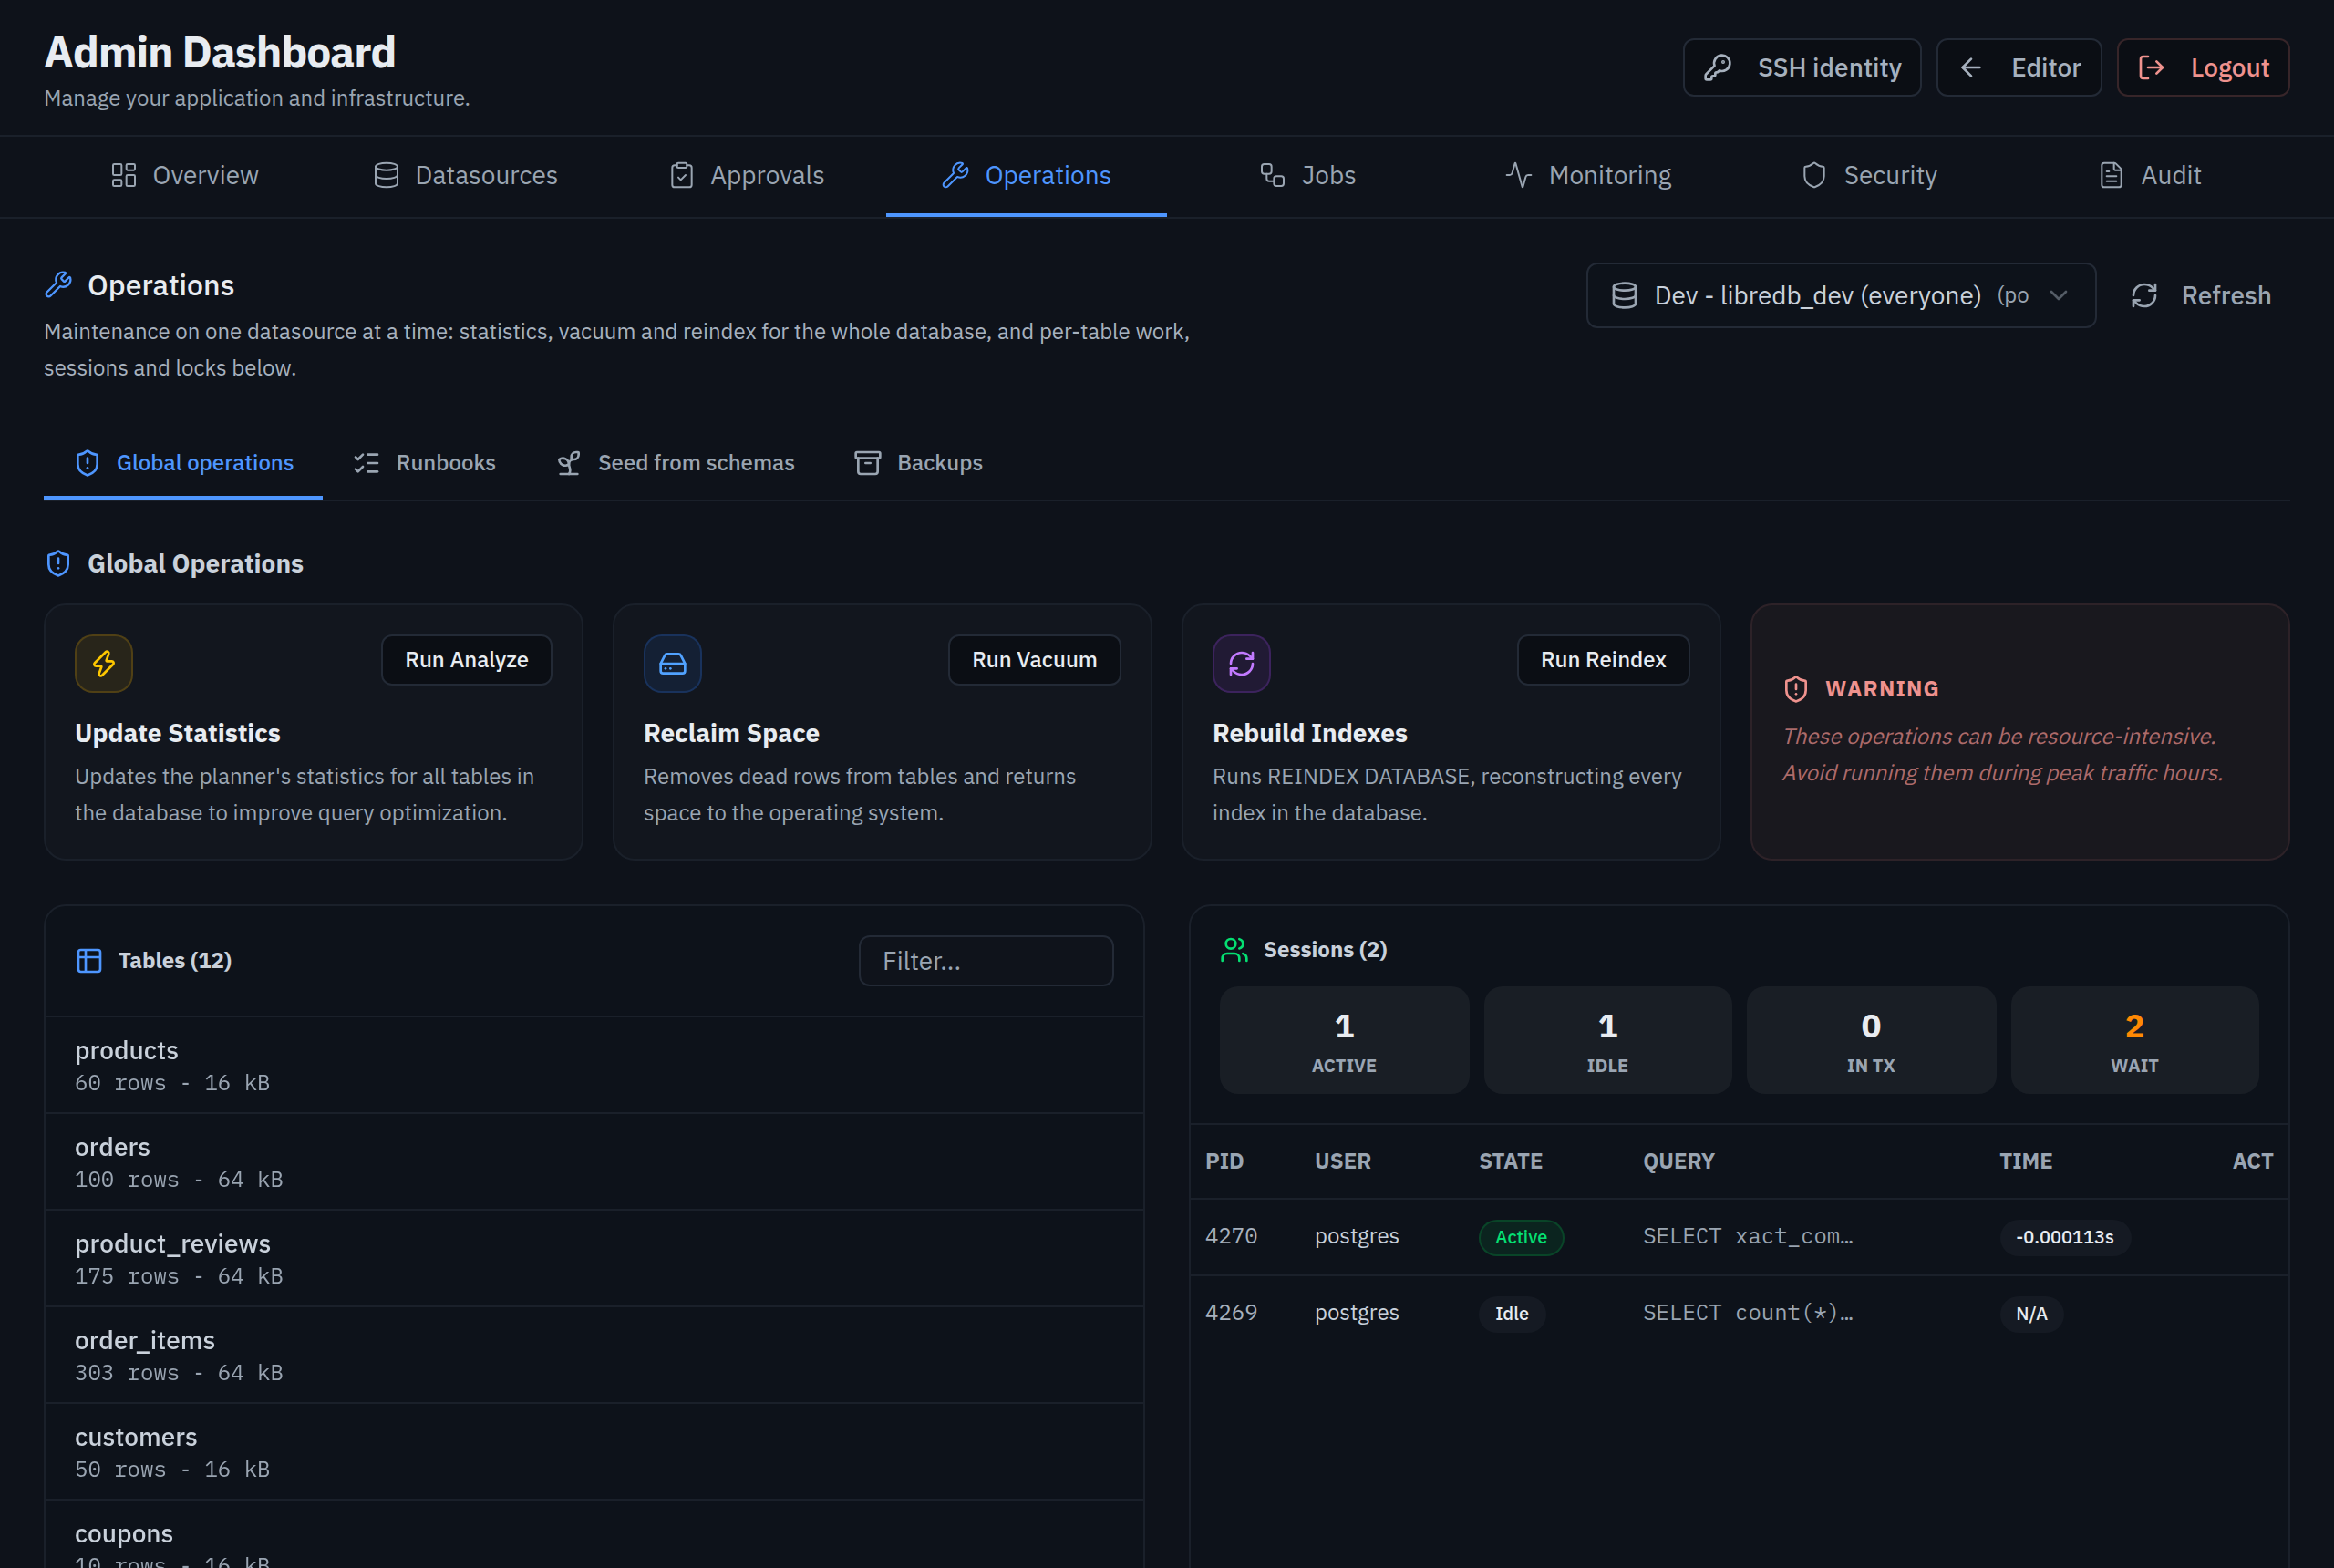This screenshot has width=2334, height=1568.
Task: Click the ACTIVE sessions count card
Action: tap(1343, 1040)
